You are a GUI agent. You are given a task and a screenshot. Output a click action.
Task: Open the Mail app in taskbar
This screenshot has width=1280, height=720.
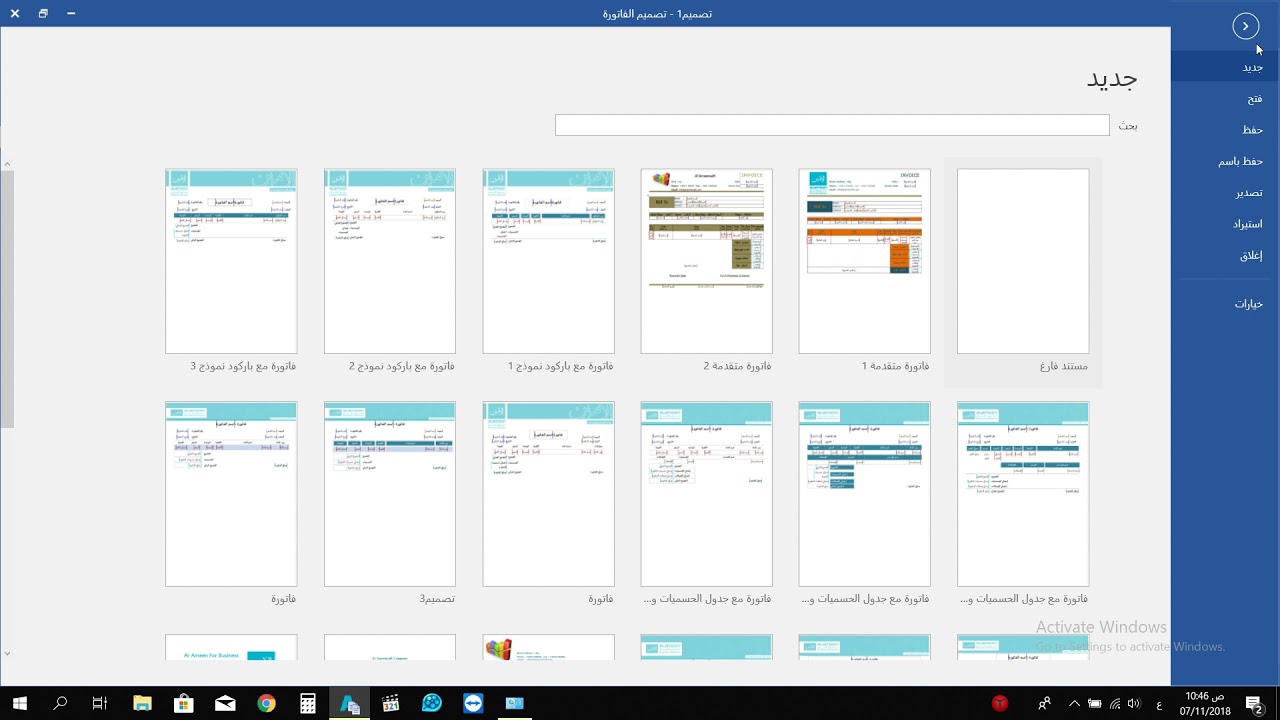click(x=225, y=704)
